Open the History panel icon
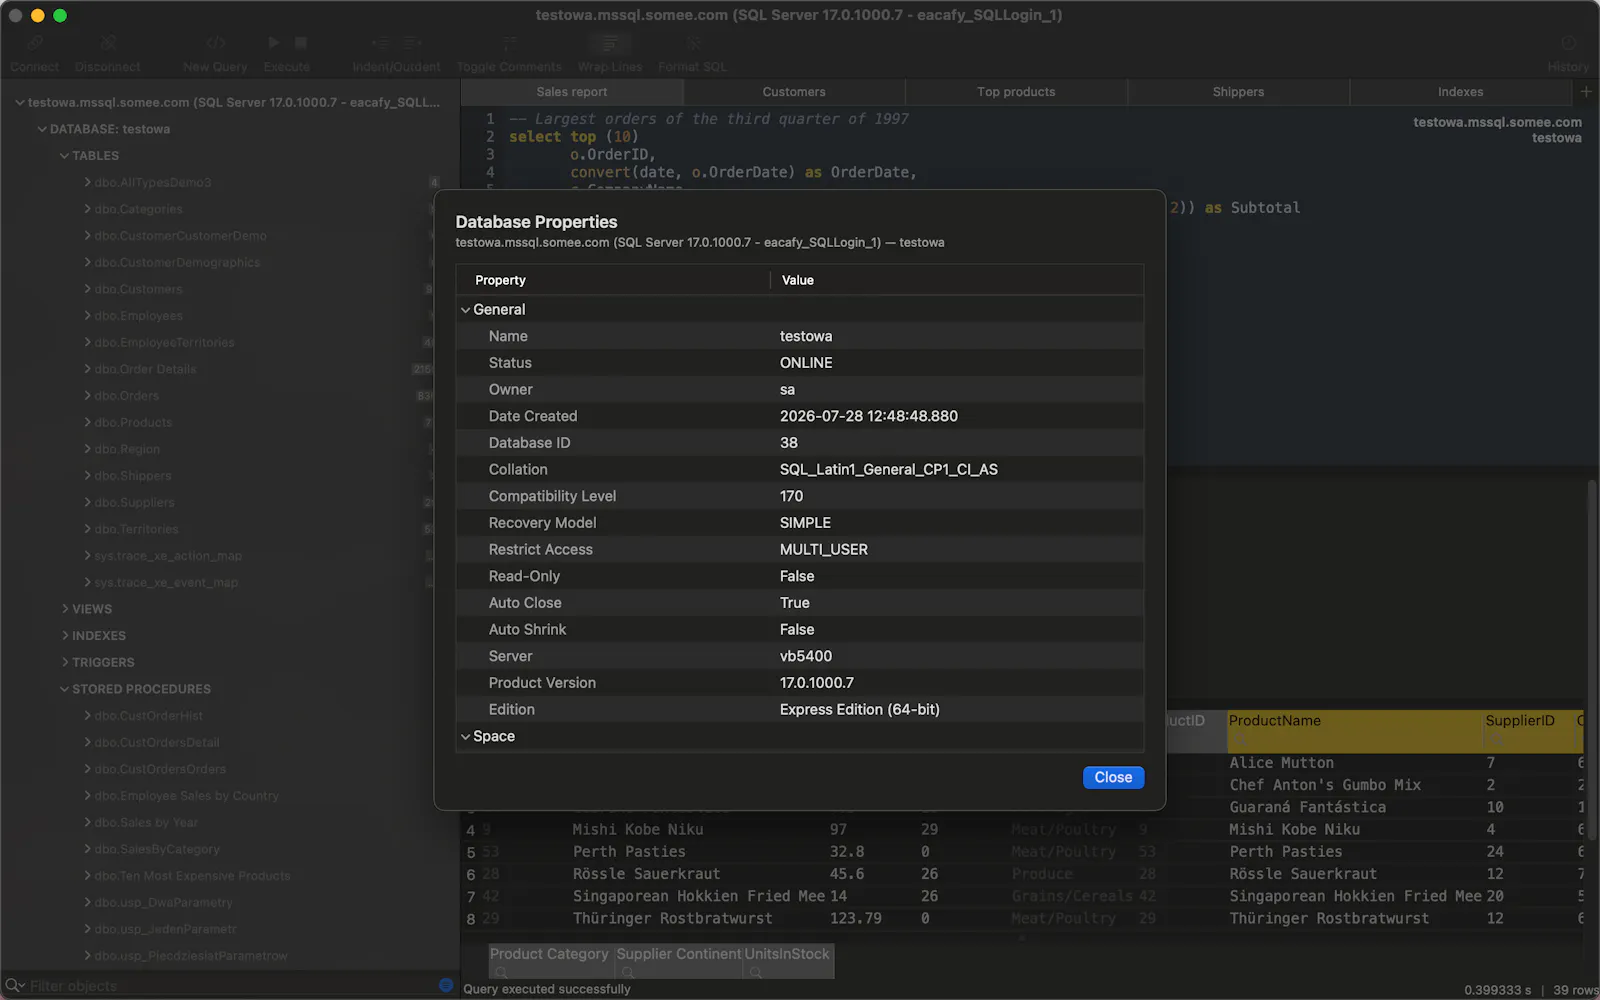 [x=1568, y=43]
